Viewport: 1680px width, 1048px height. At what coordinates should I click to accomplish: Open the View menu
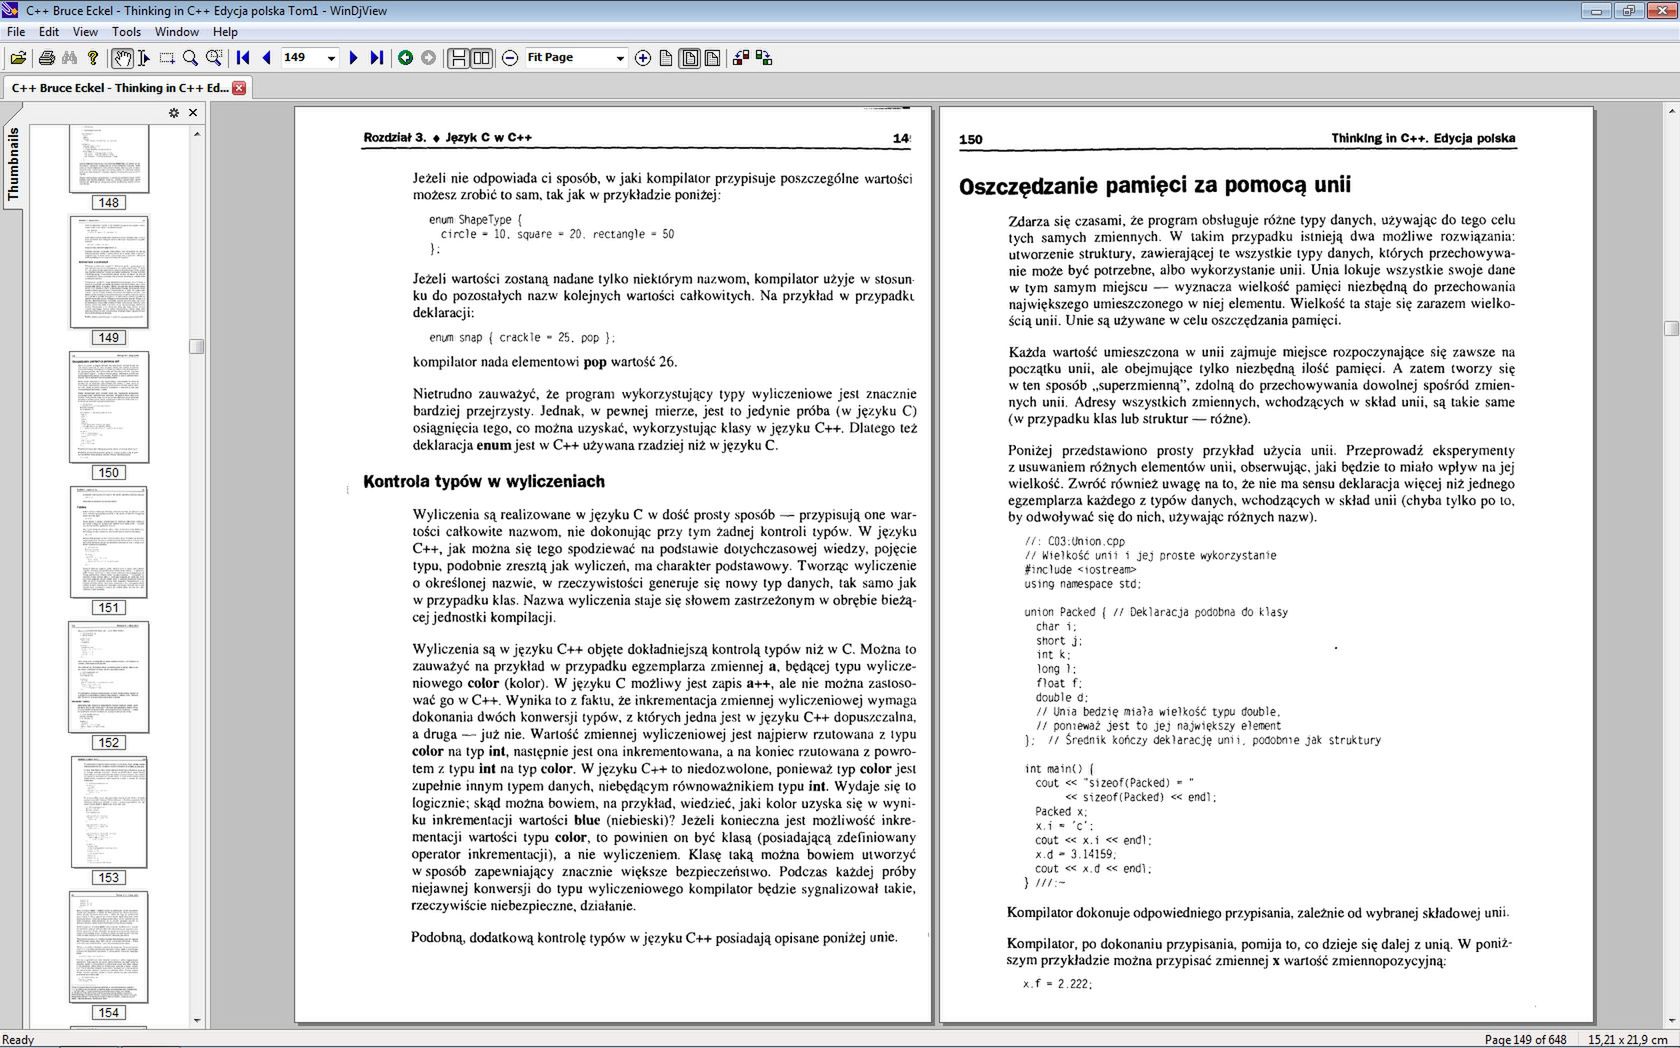tap(85, 32)
